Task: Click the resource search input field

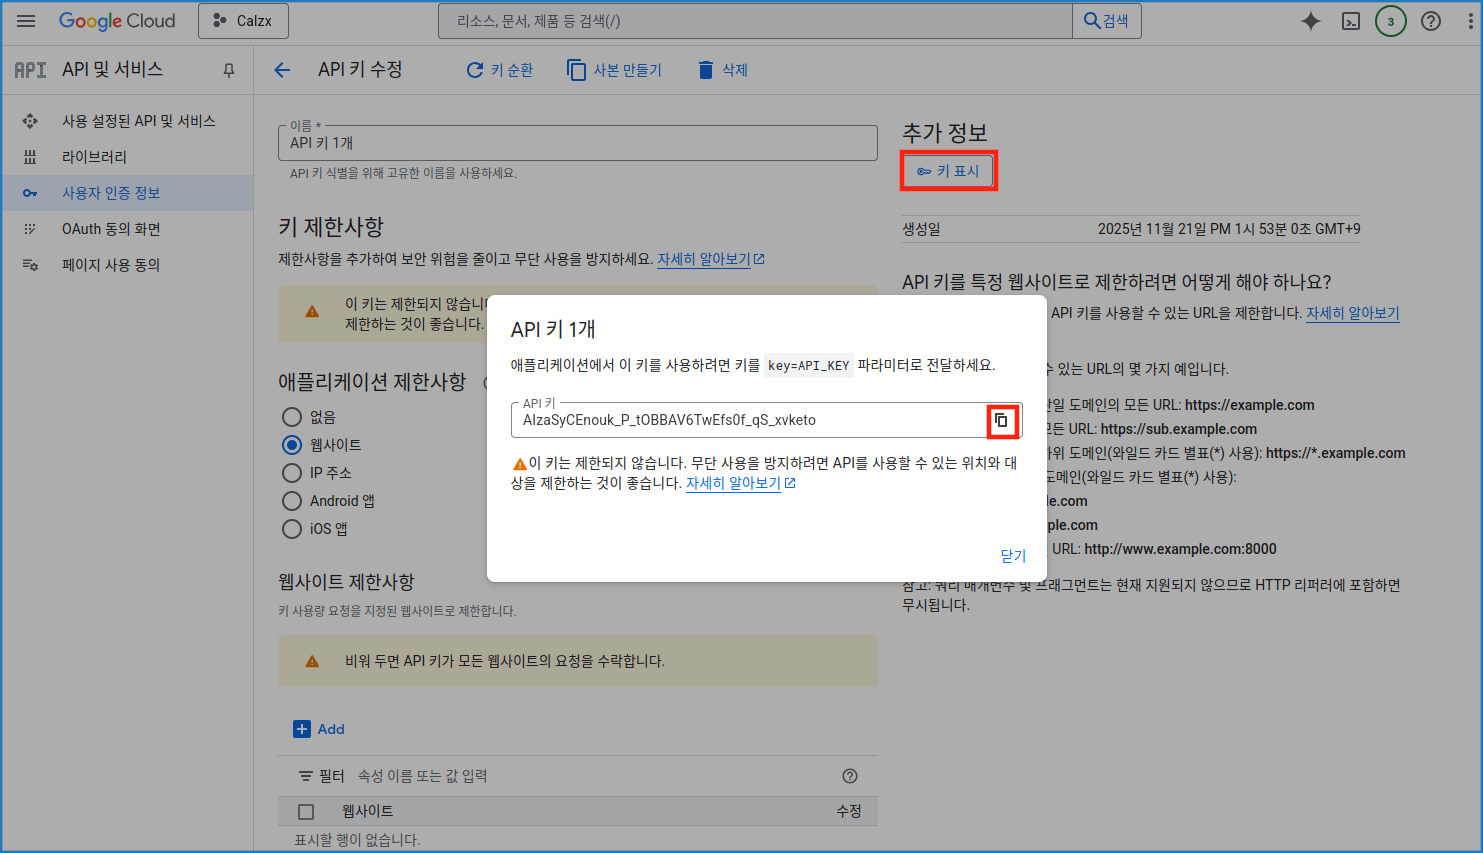Action: 755,21
